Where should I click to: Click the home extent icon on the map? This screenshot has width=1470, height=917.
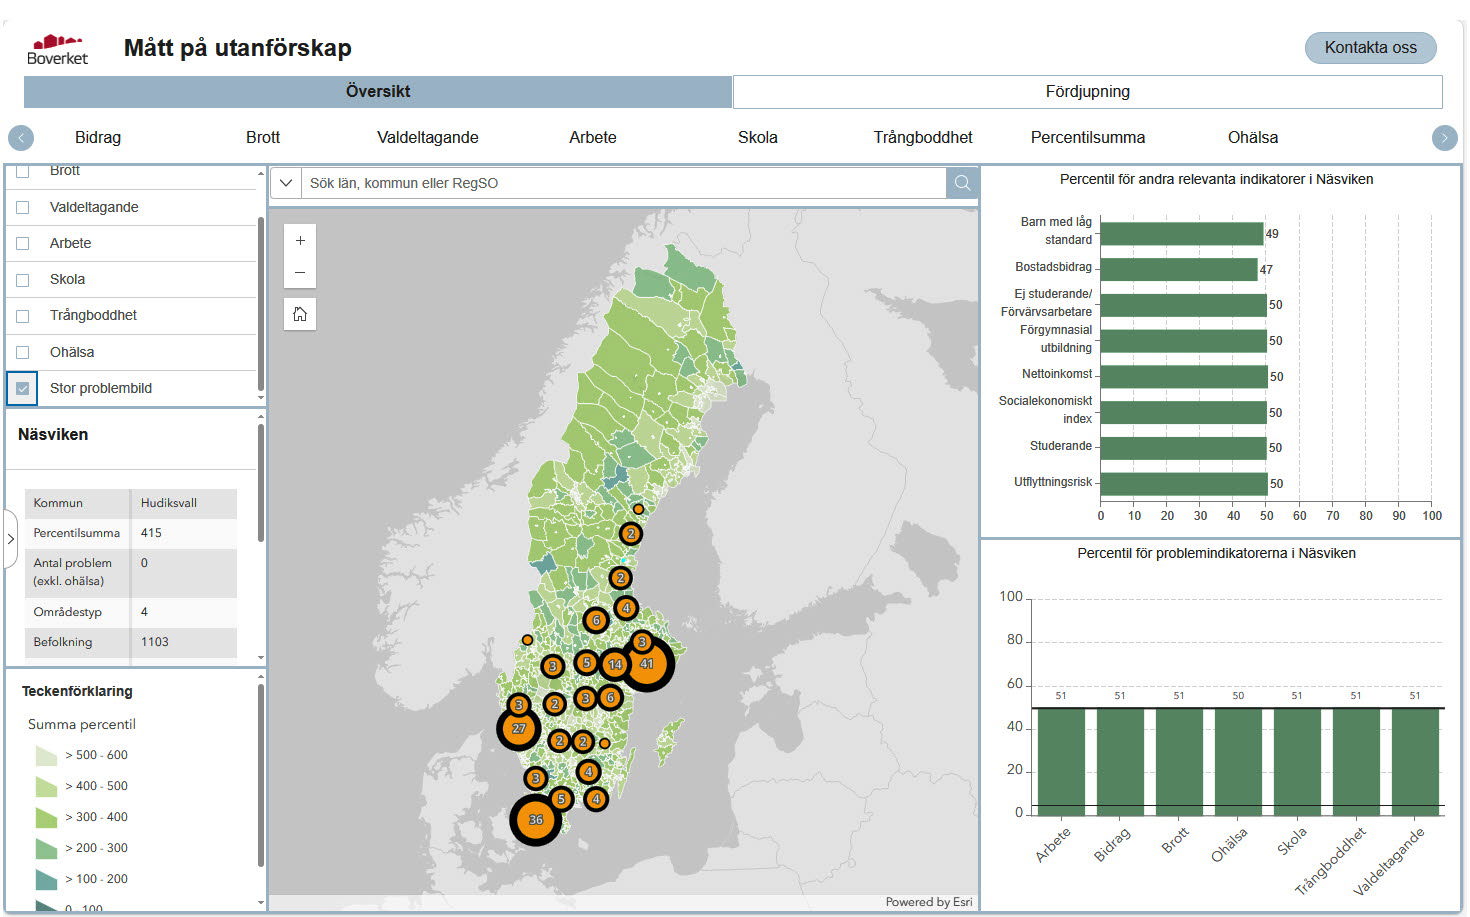(x=300, y=313)
